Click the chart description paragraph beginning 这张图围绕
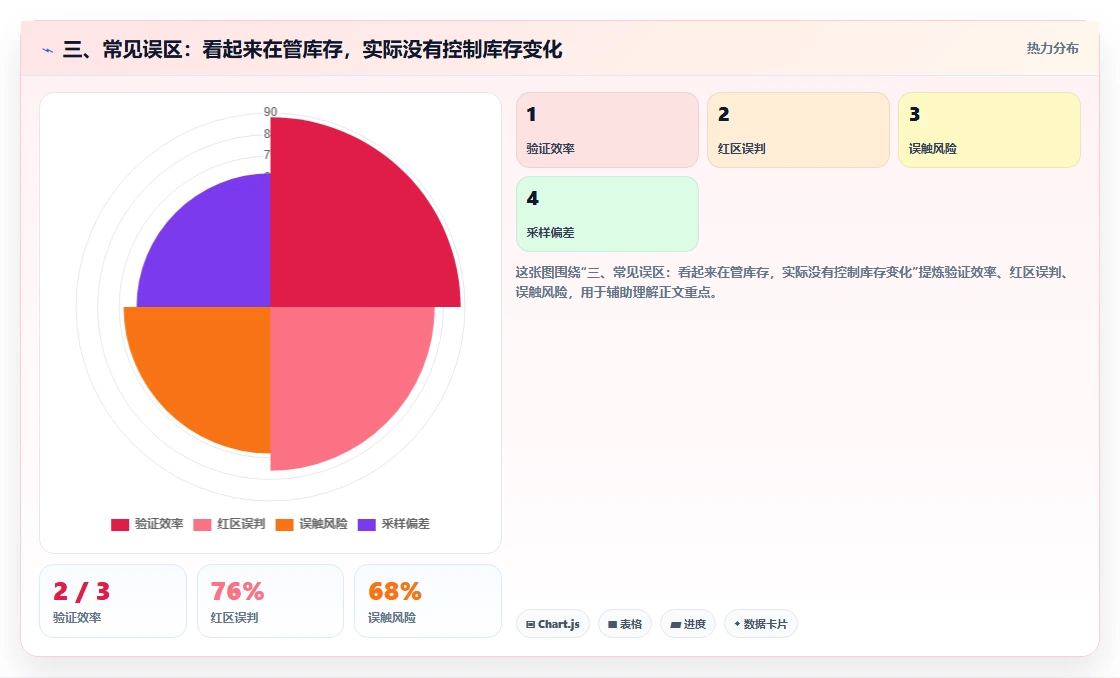The height and width of the screenshot is (678, 1120). point(791,282)
